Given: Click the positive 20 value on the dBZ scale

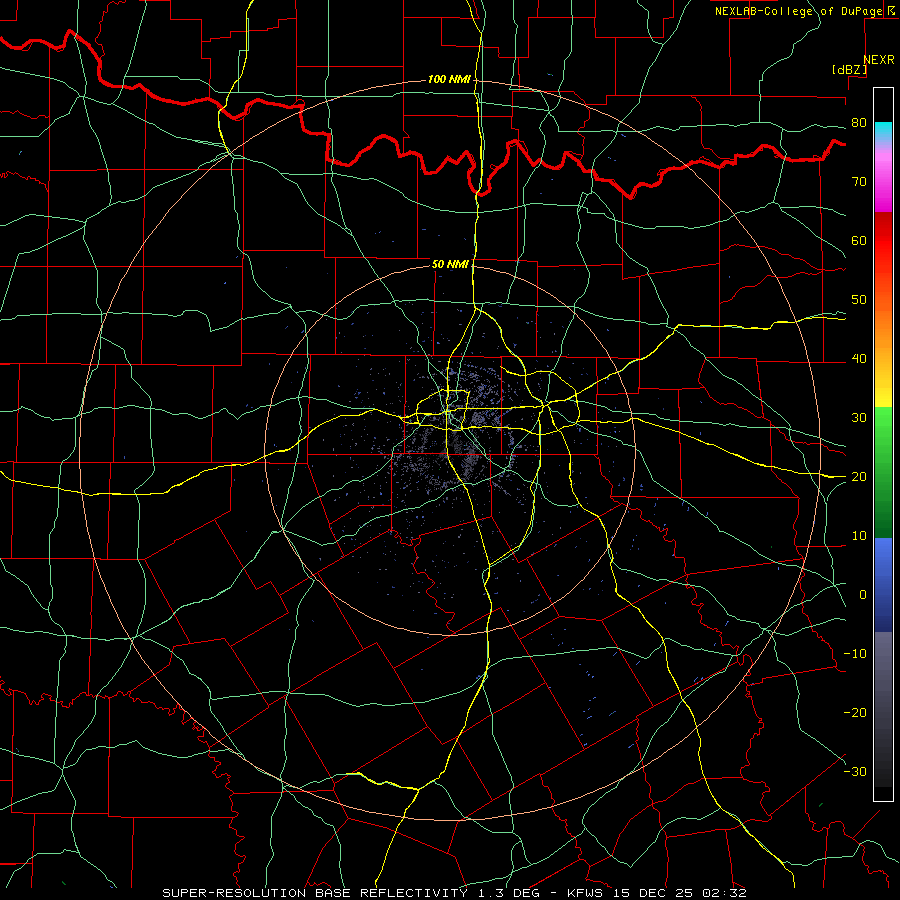Looking at the screenshot, I should point(859,477).
